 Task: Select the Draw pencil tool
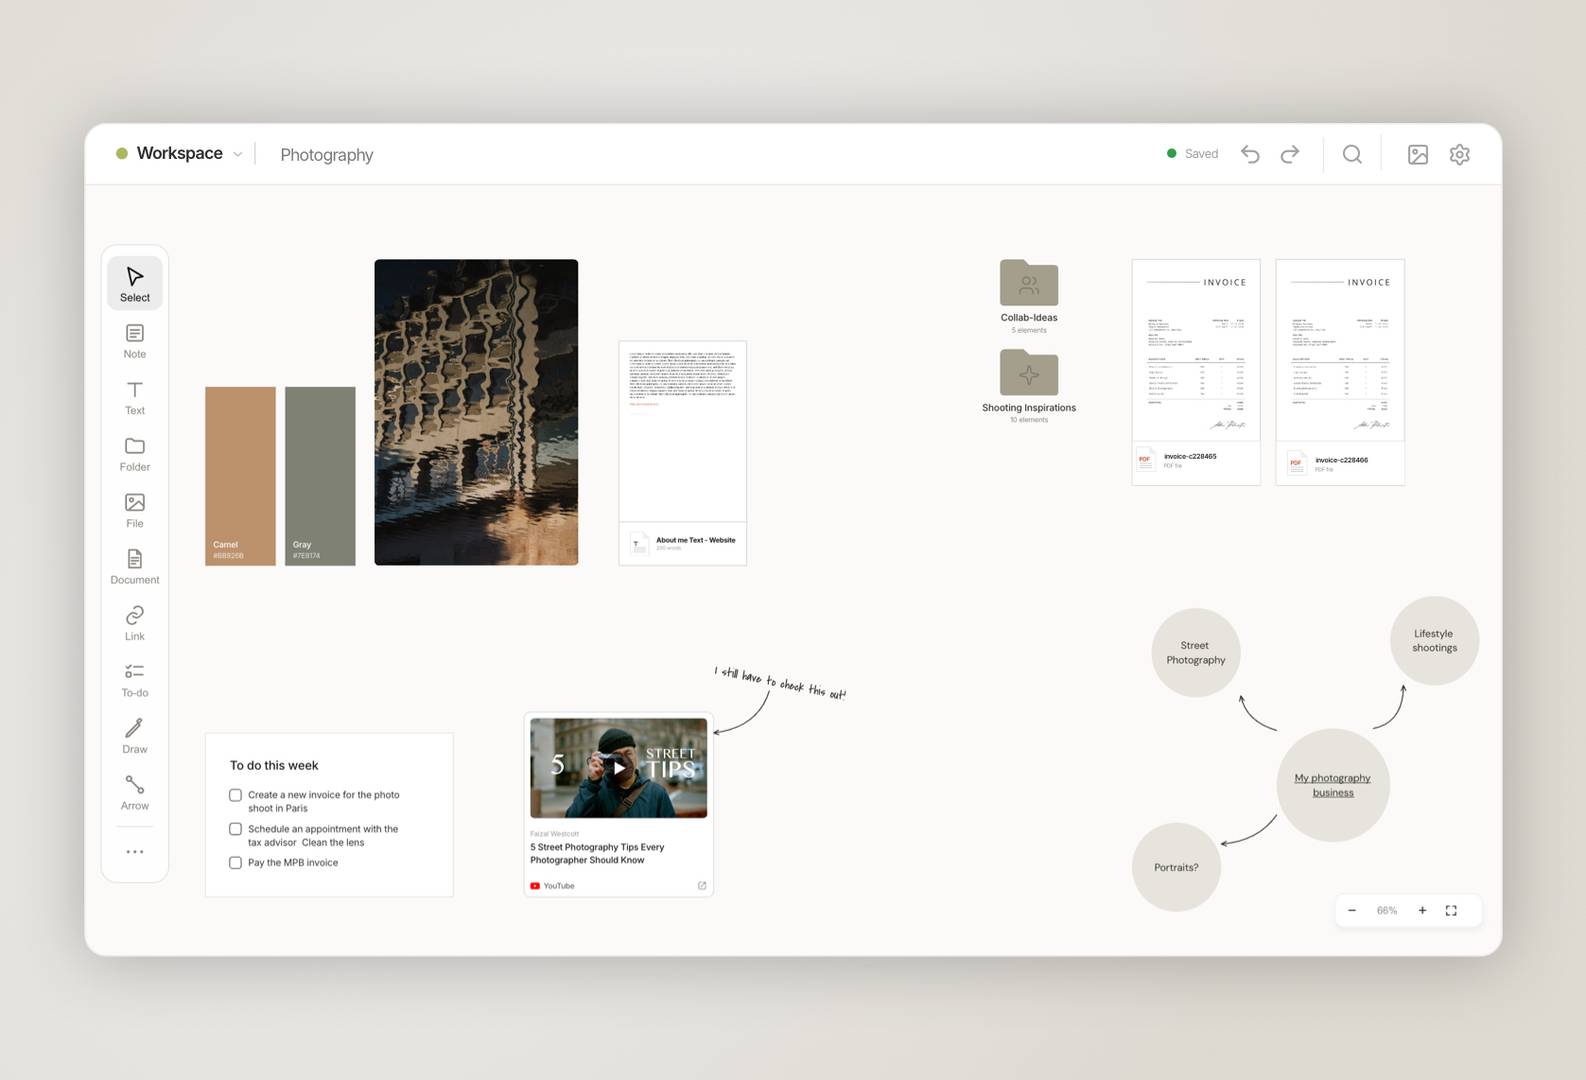[135, 736]
